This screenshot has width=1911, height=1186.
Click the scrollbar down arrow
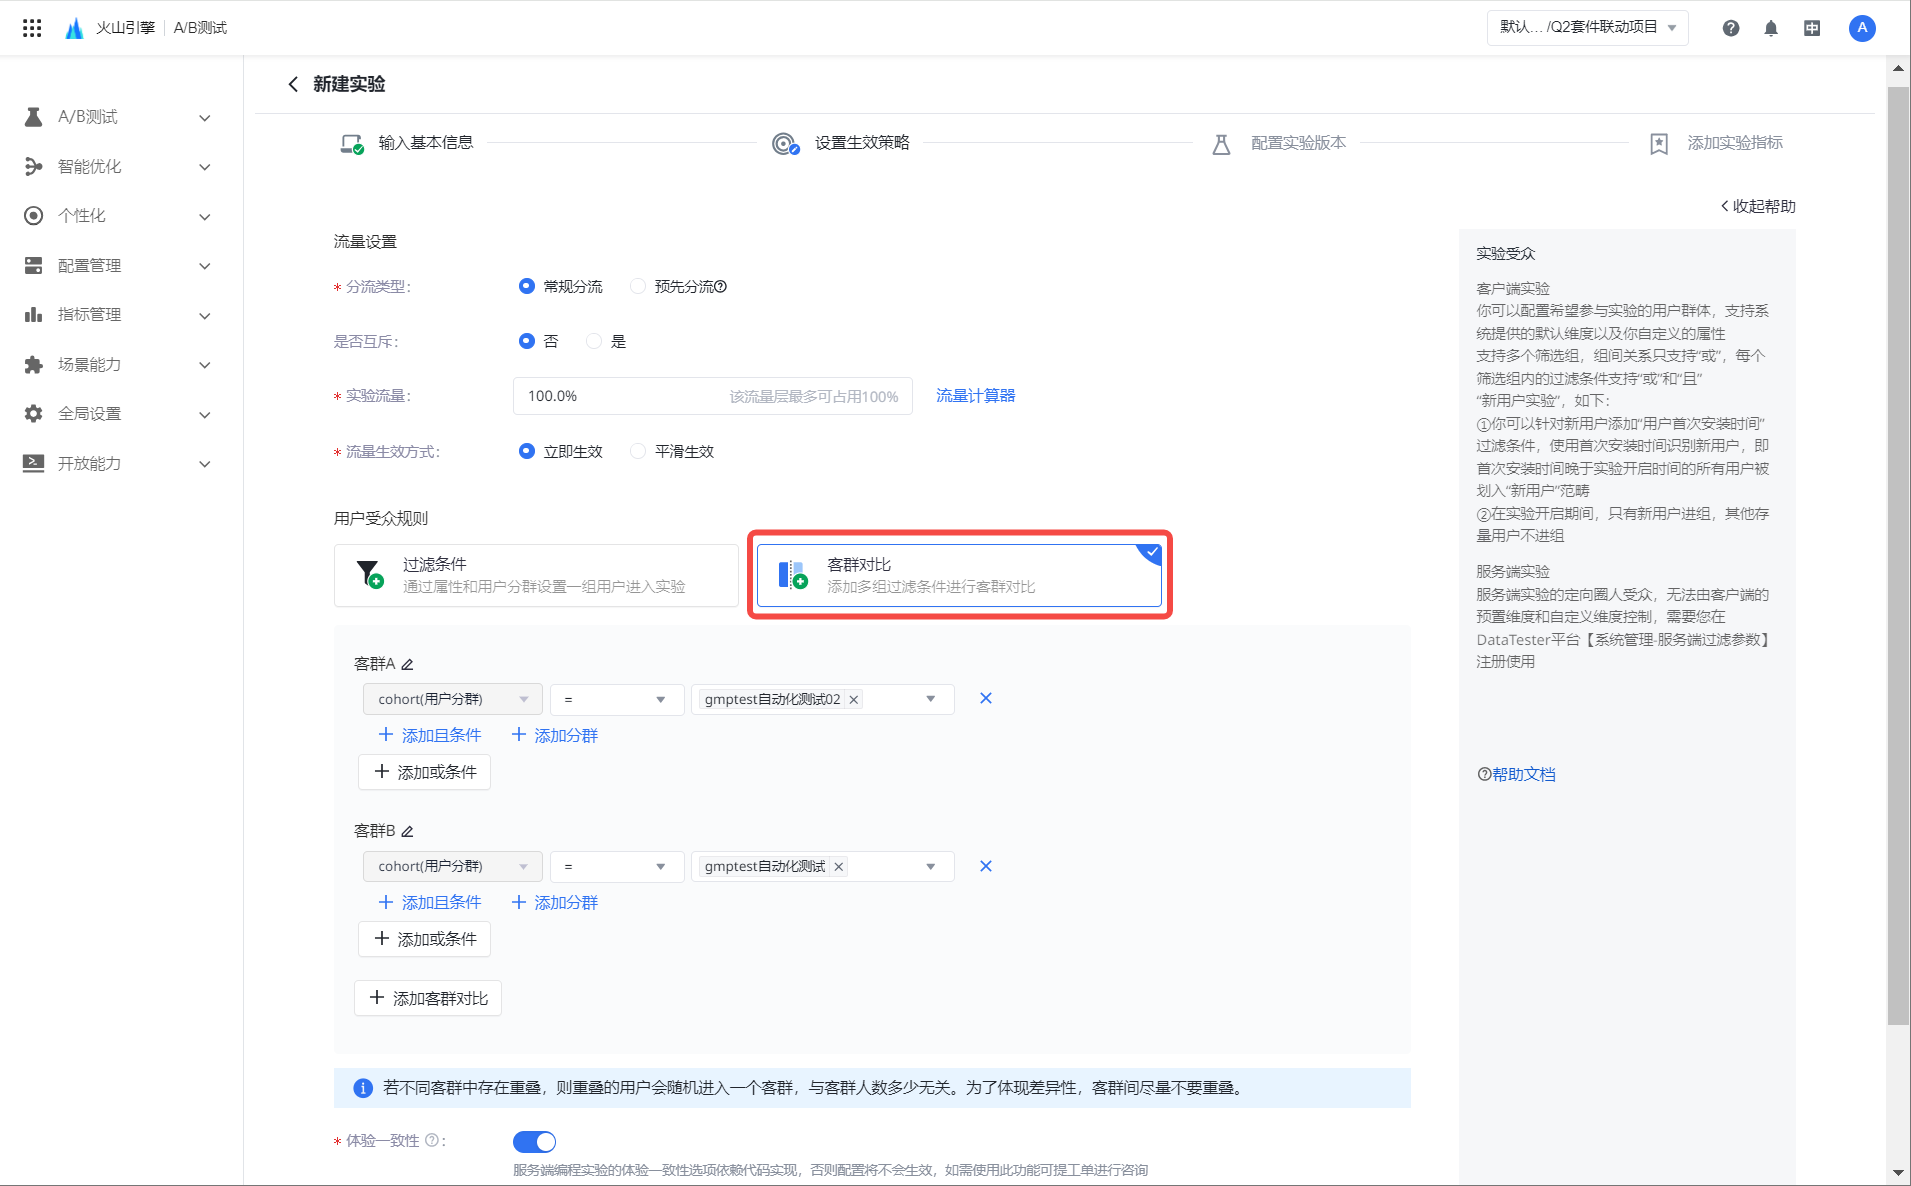click(1897, 1172)
